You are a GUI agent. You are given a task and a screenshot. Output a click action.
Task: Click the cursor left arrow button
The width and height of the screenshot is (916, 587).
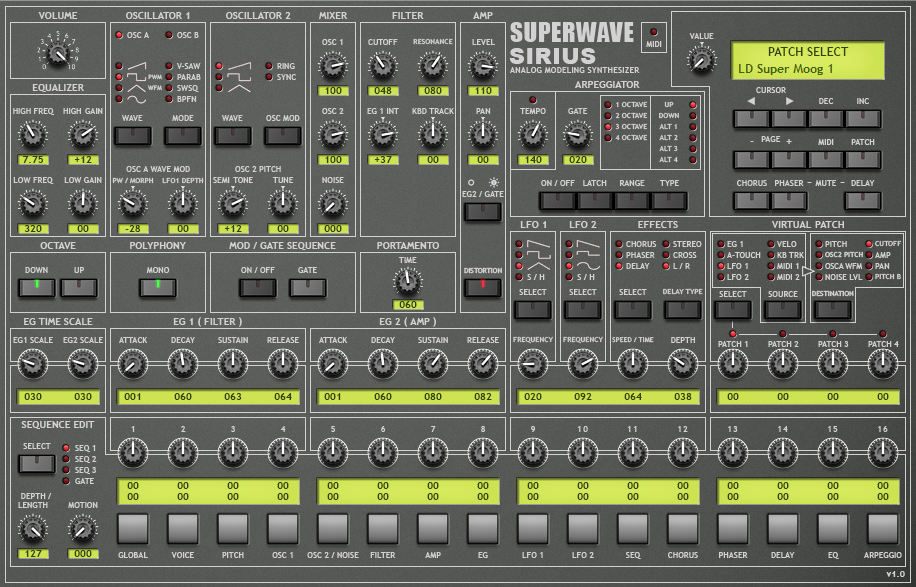[x=751, y=119]
